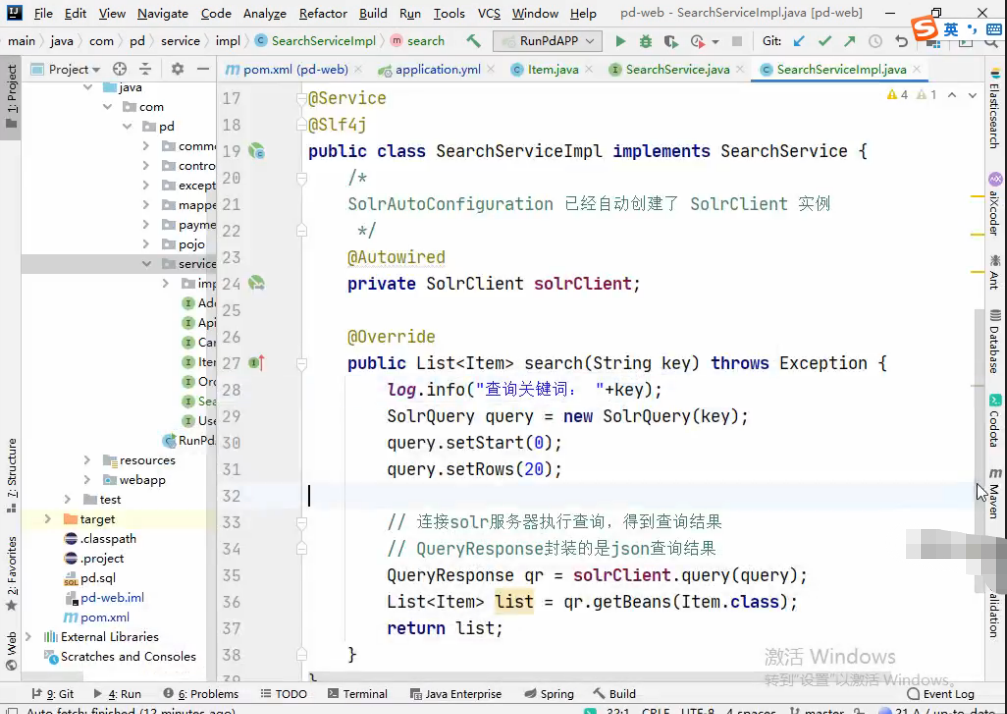This screenshot has width=1007, height=714.
Task: Open the Structure side panel
Action: click(x=12, y=475)
